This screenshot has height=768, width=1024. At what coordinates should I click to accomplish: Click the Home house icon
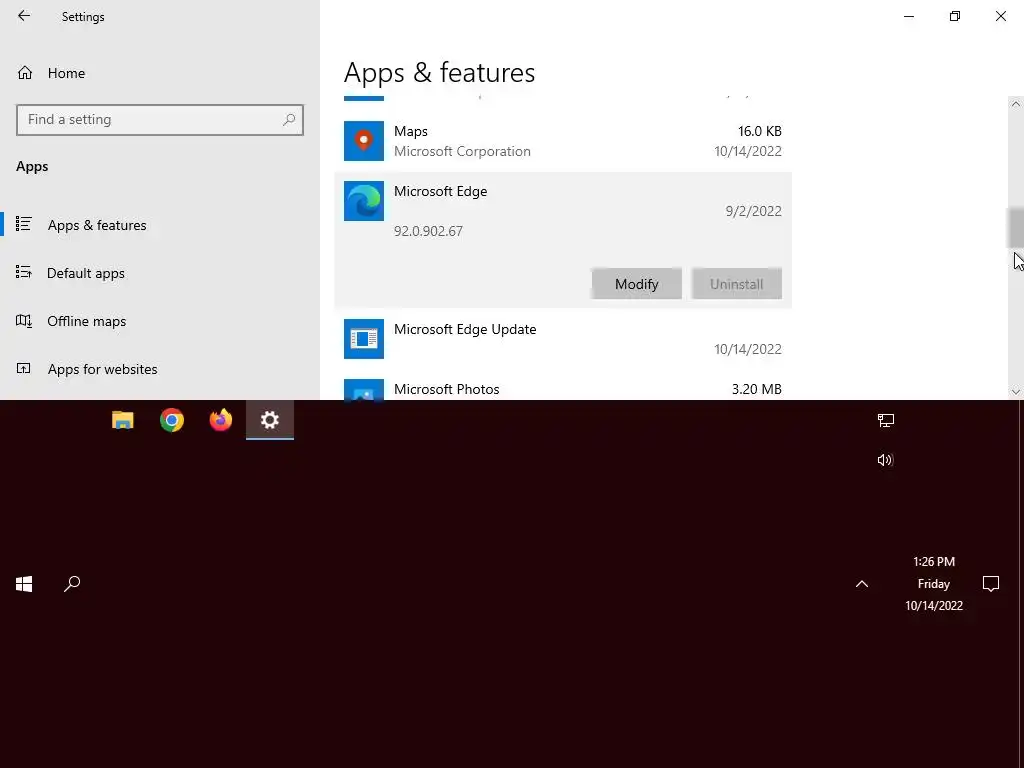pos(25,72)
